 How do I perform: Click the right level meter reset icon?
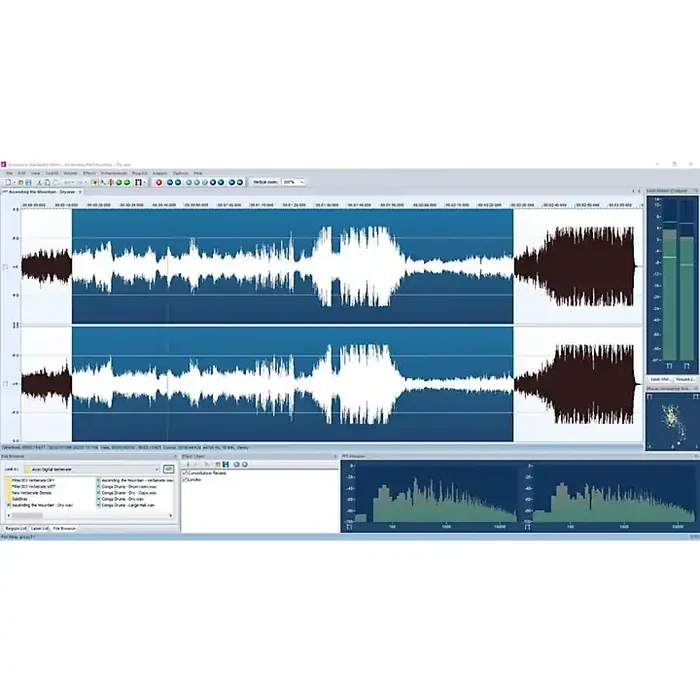pyautogui.click(x=687, y=366)
